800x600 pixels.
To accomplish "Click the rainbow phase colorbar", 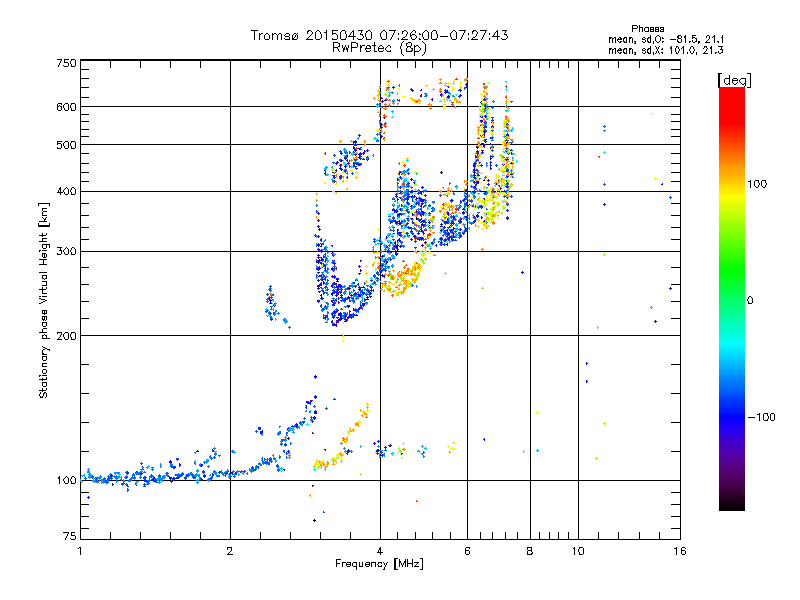I will click(x=732, y=298).
